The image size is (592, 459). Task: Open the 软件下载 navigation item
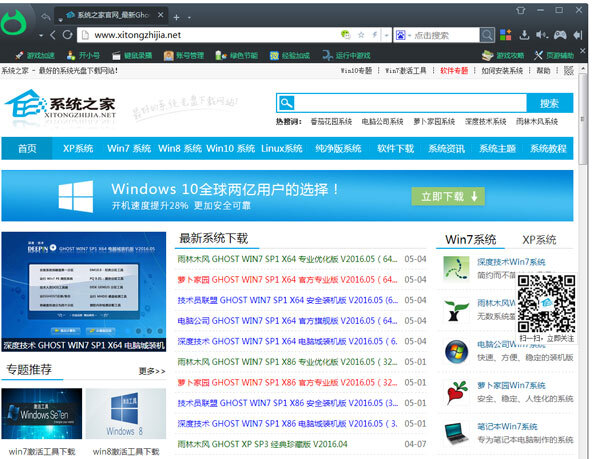[x=395, y=148]
